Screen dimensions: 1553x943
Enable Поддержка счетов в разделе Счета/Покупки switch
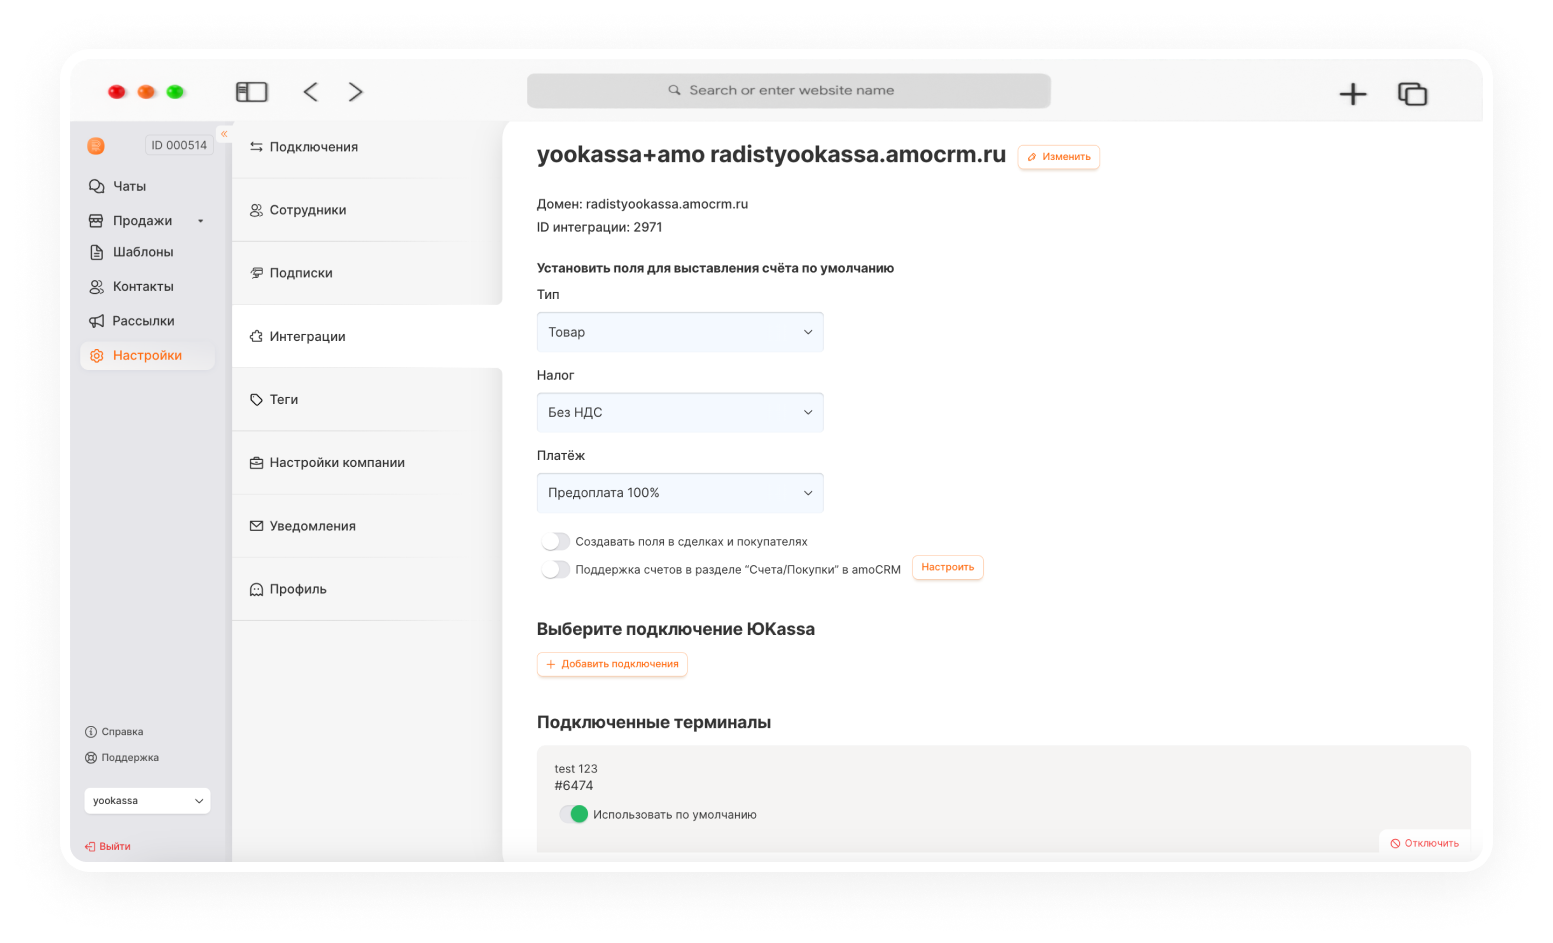(x=556, y=570)
